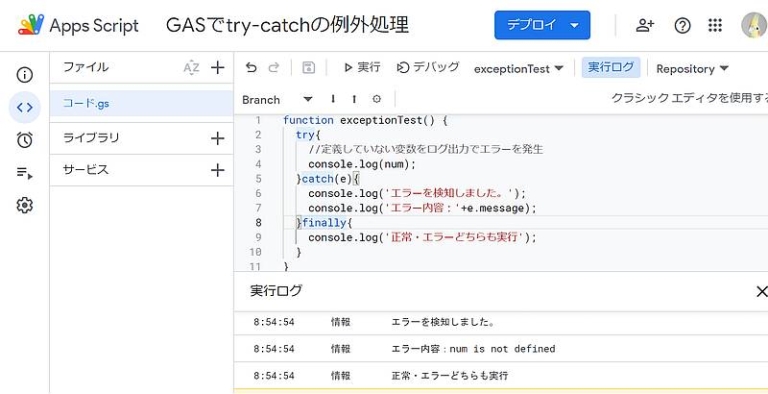The height and width of the screenshot is (394, 768).
Task: Click the Apps Script logo
Action: [x=31, y=25]
